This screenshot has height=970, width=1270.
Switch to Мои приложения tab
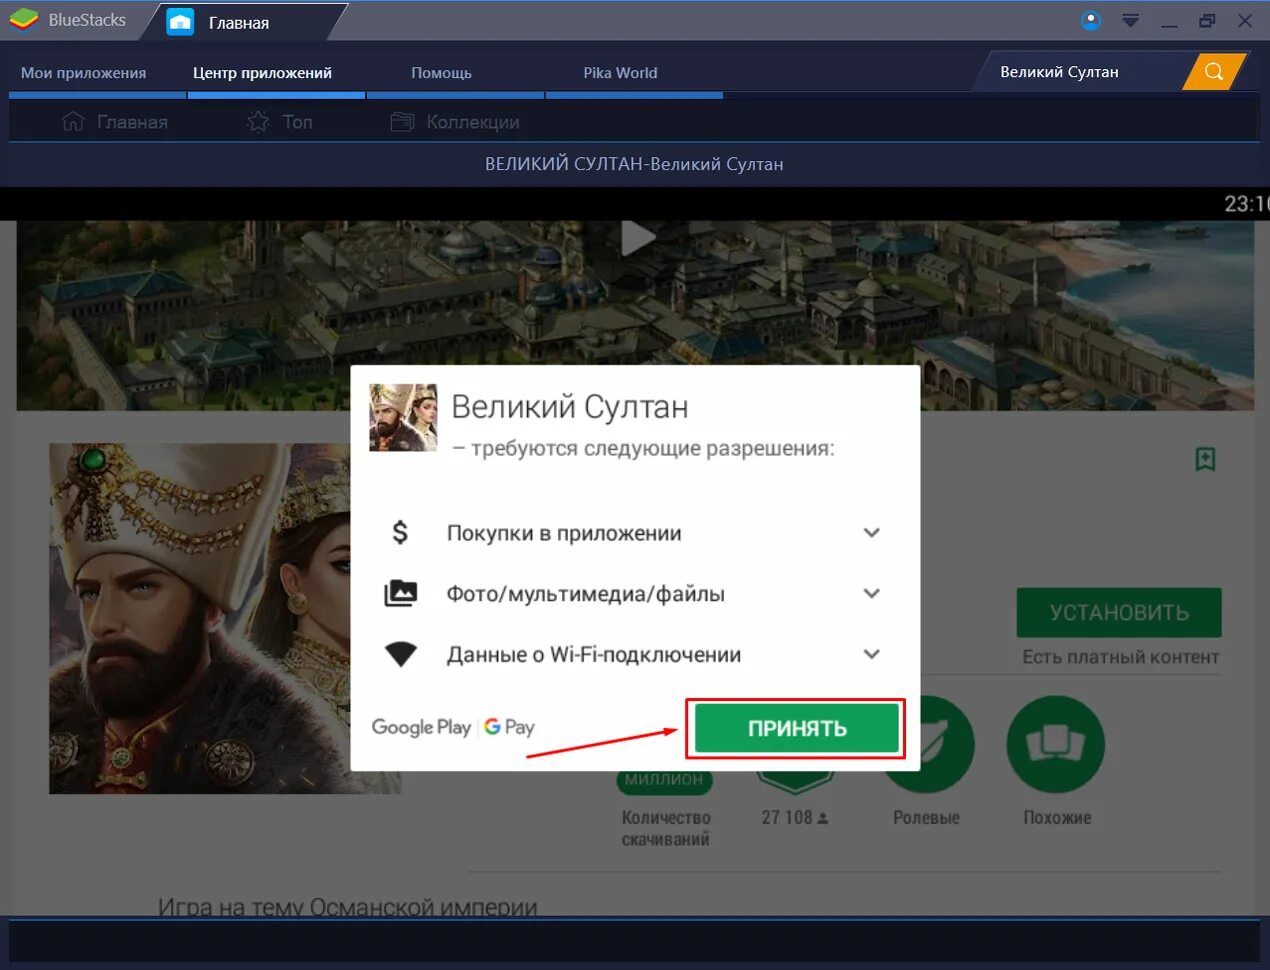coord(84,73)
